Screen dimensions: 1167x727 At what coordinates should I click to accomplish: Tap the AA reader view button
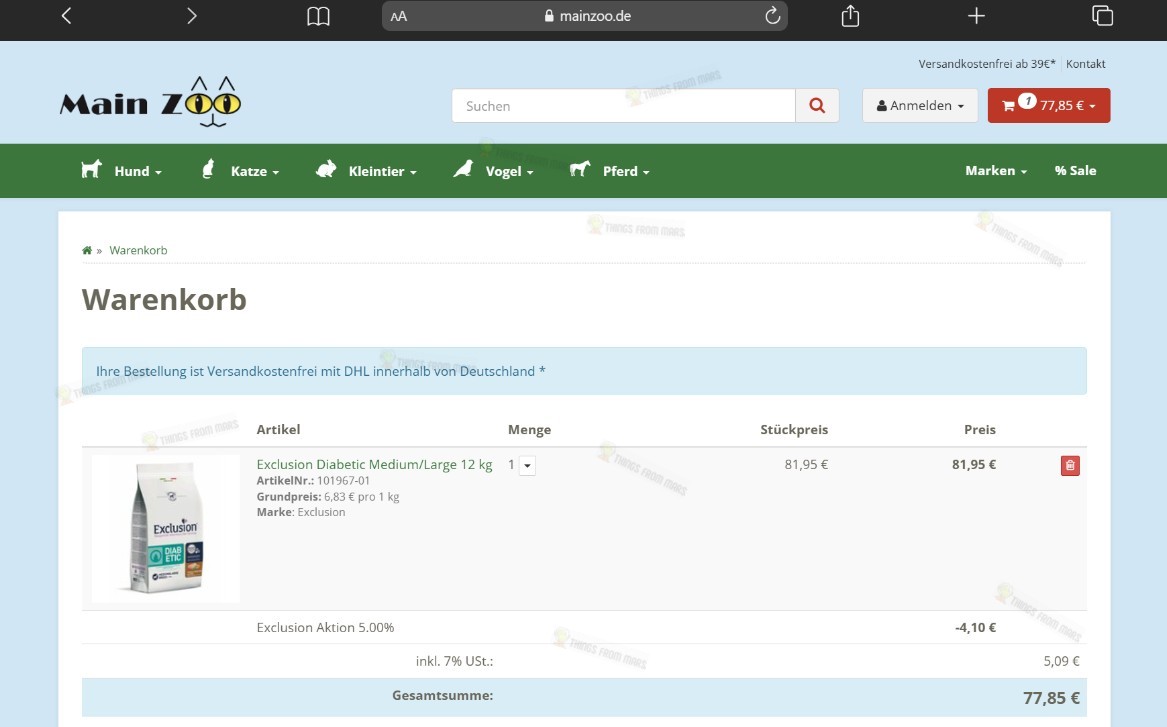point(399,16)
